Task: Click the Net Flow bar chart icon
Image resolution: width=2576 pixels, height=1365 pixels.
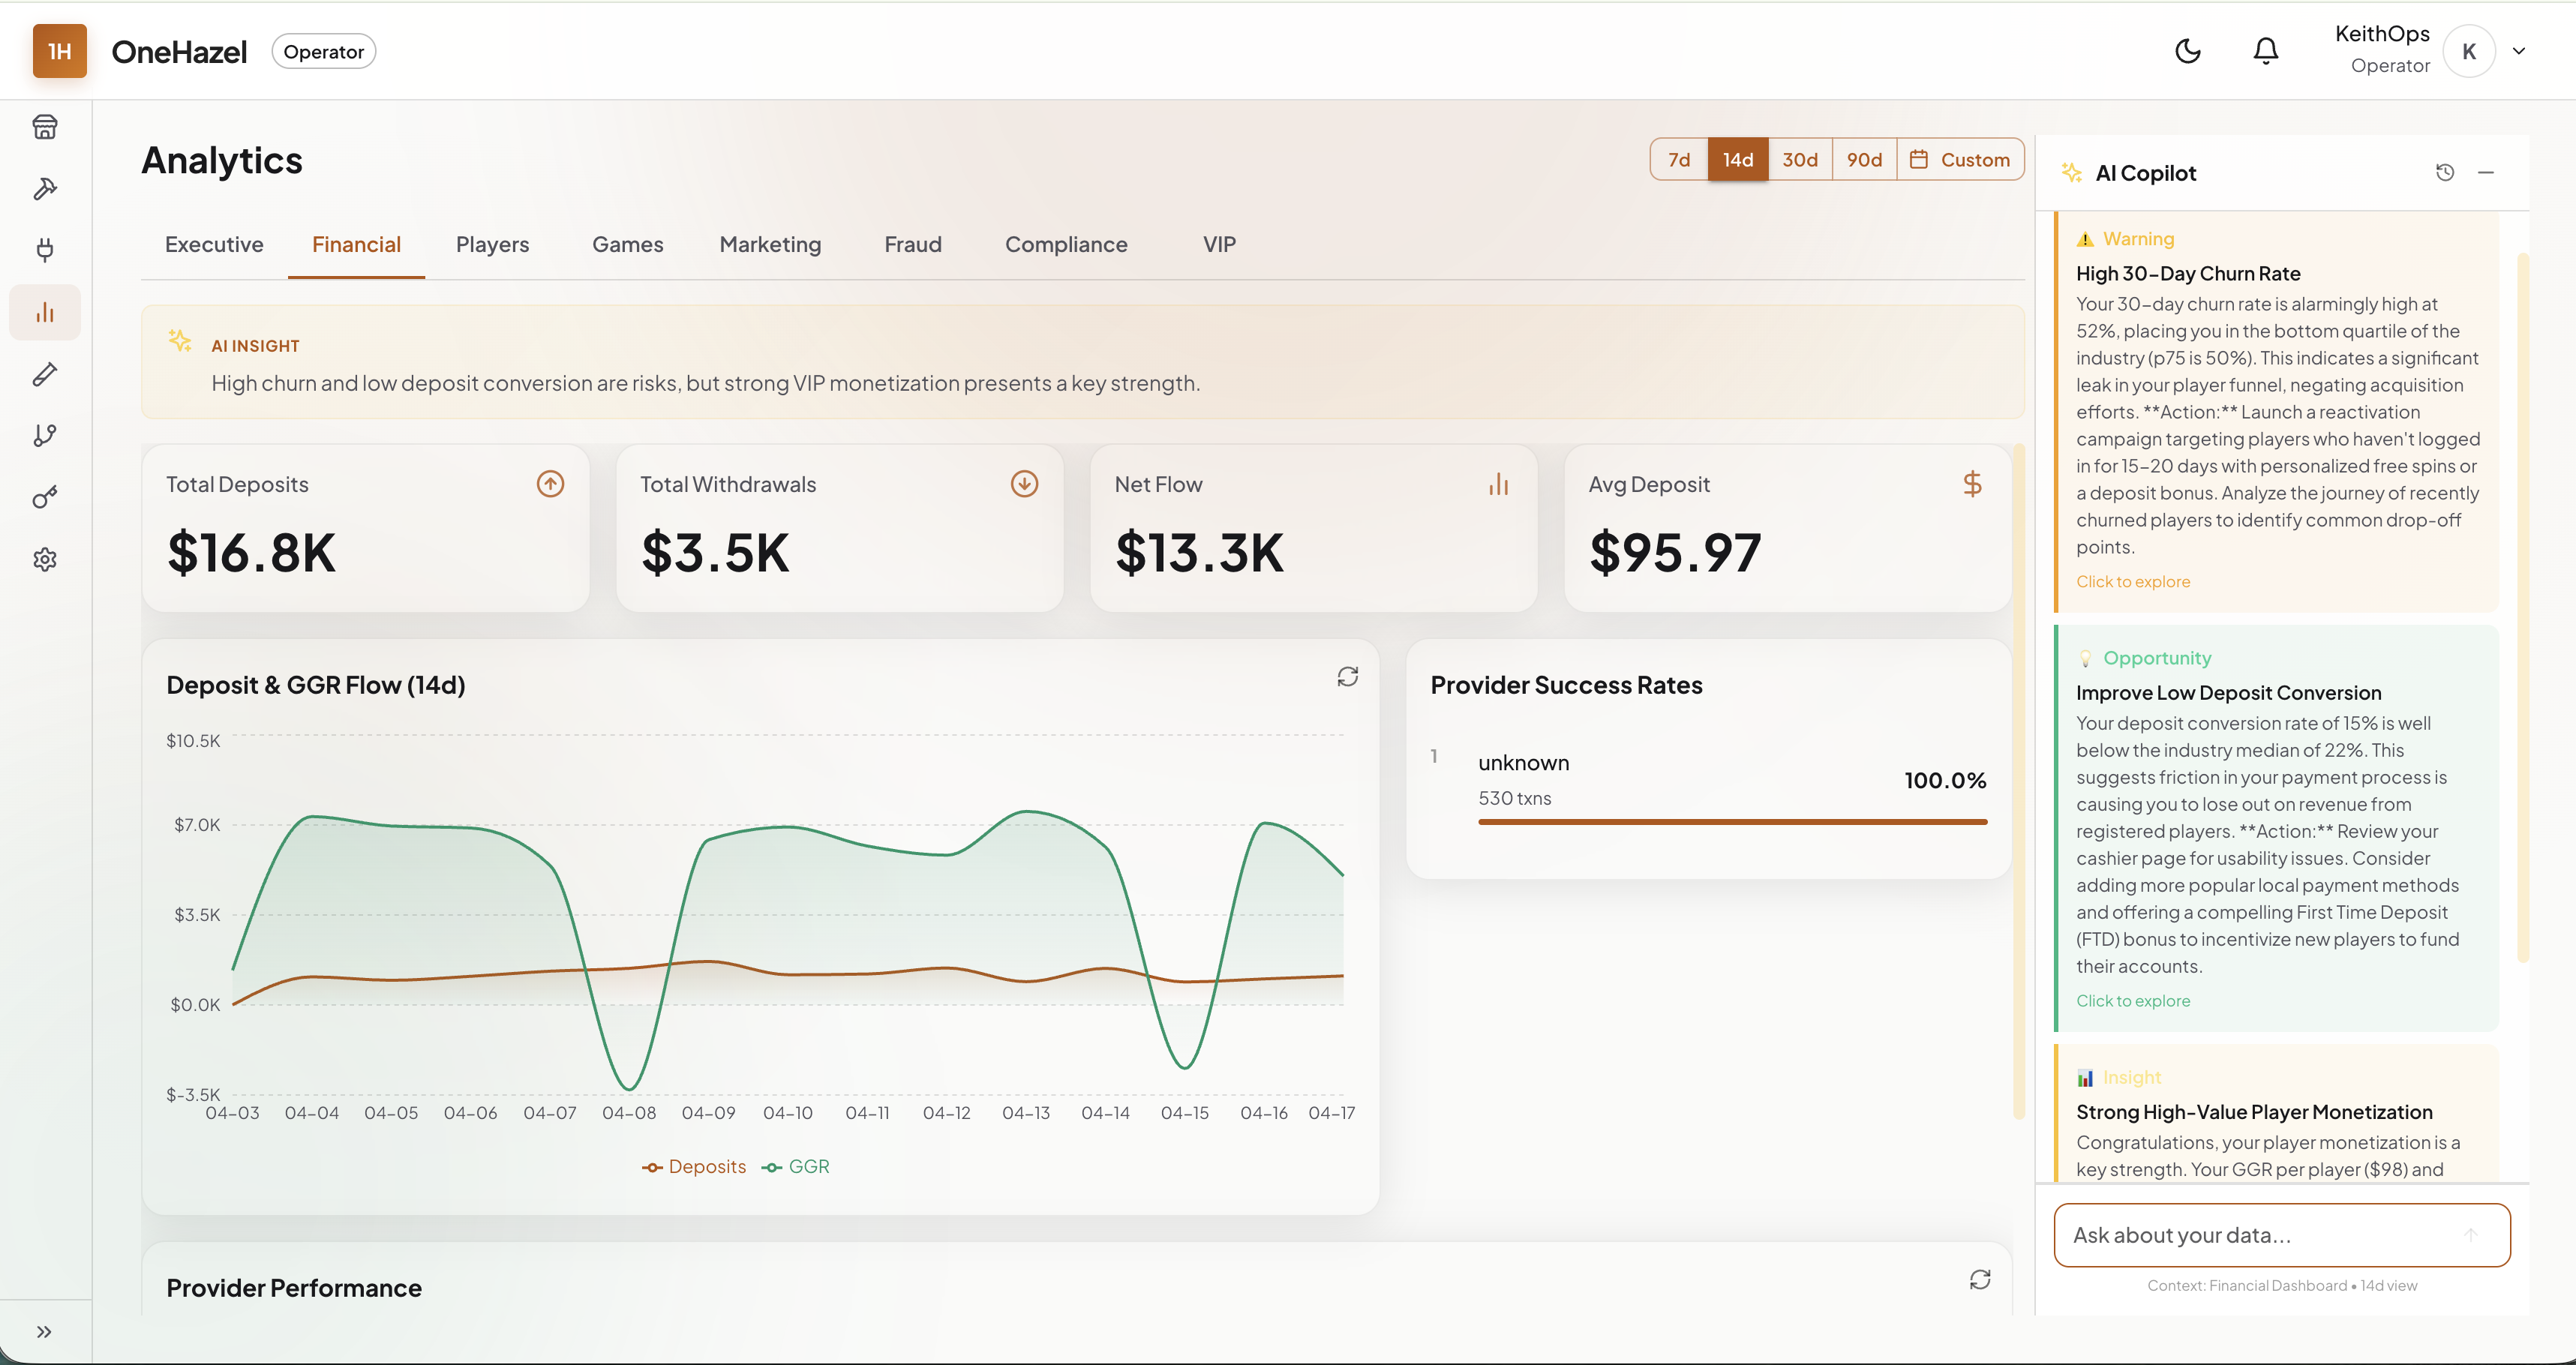Action: pos(1498,484)
